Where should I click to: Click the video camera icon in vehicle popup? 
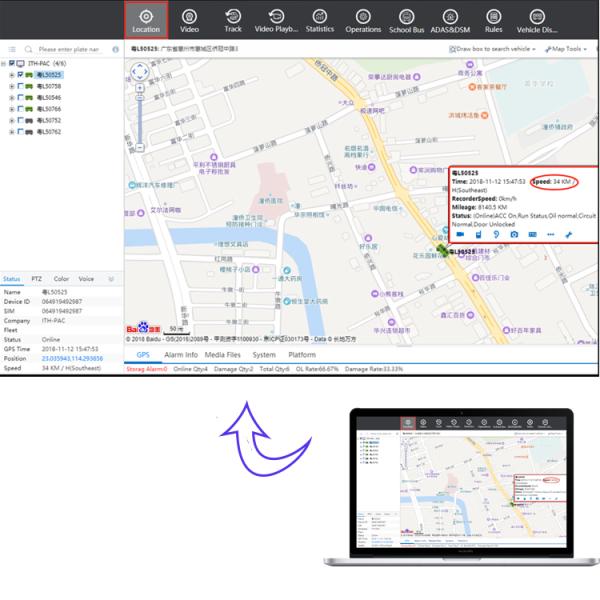pyautogui.click(x=461, y=234)
